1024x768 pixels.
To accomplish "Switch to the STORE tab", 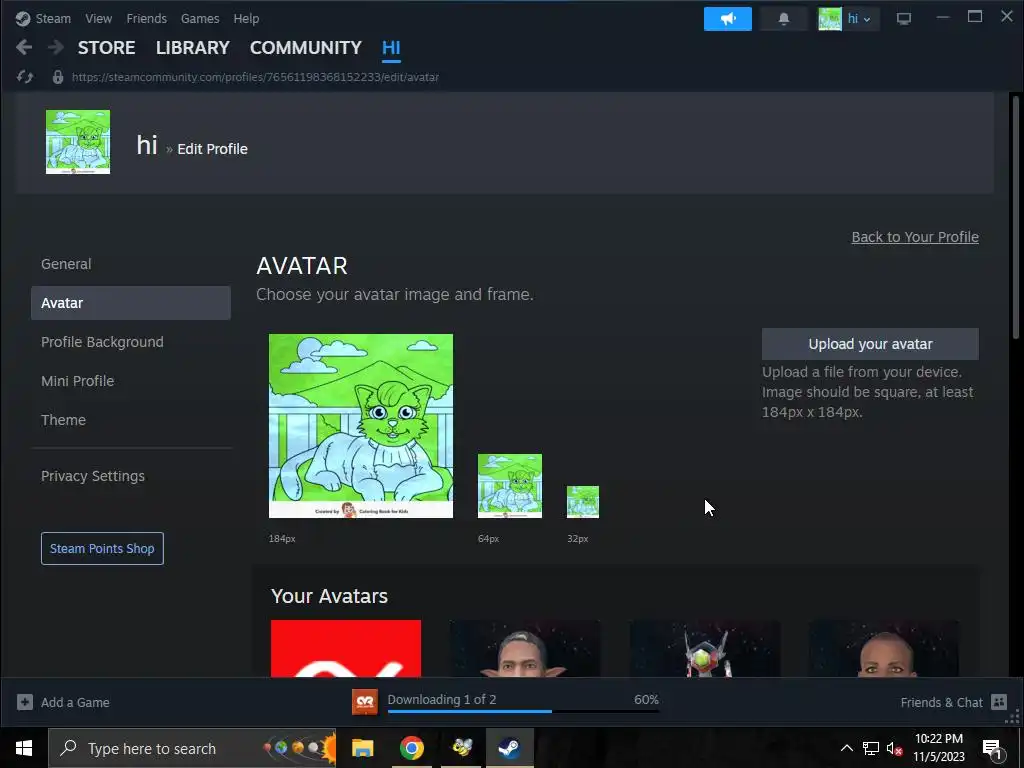I will 106,48.
